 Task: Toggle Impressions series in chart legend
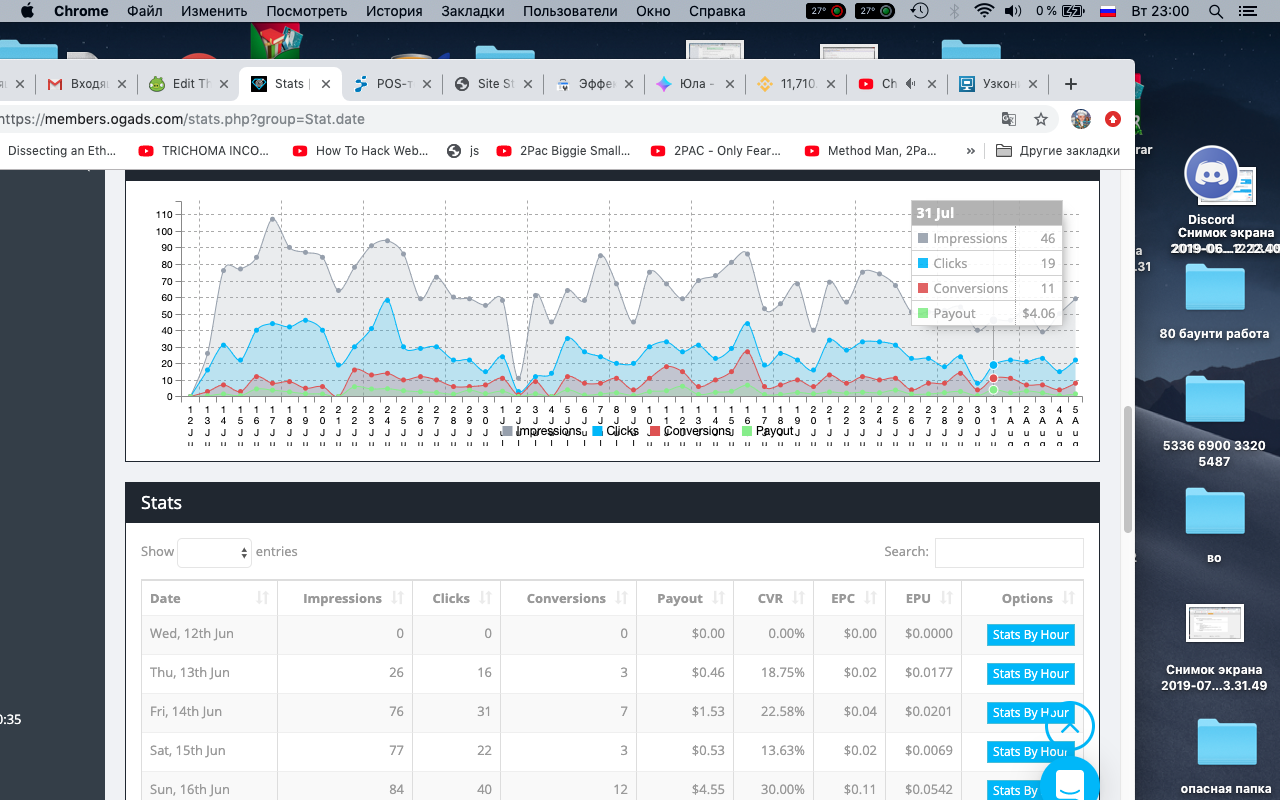click(548, 431)
